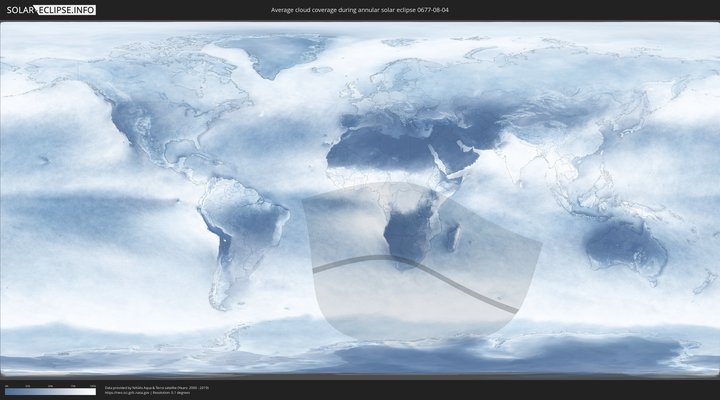Image resolution: width=720 pixels, height=400 pixels.
Task: Click the 0% end of the legend scale
Action: point(7,392)
